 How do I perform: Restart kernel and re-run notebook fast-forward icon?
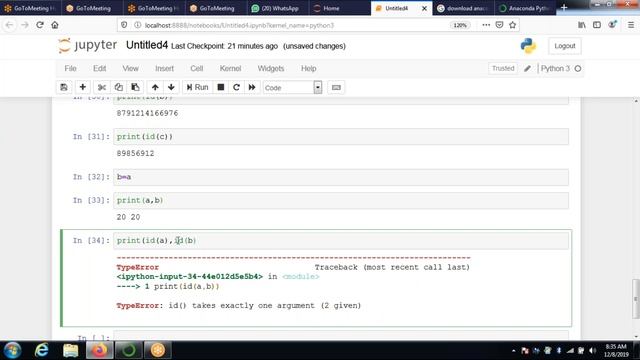(252, 87)
